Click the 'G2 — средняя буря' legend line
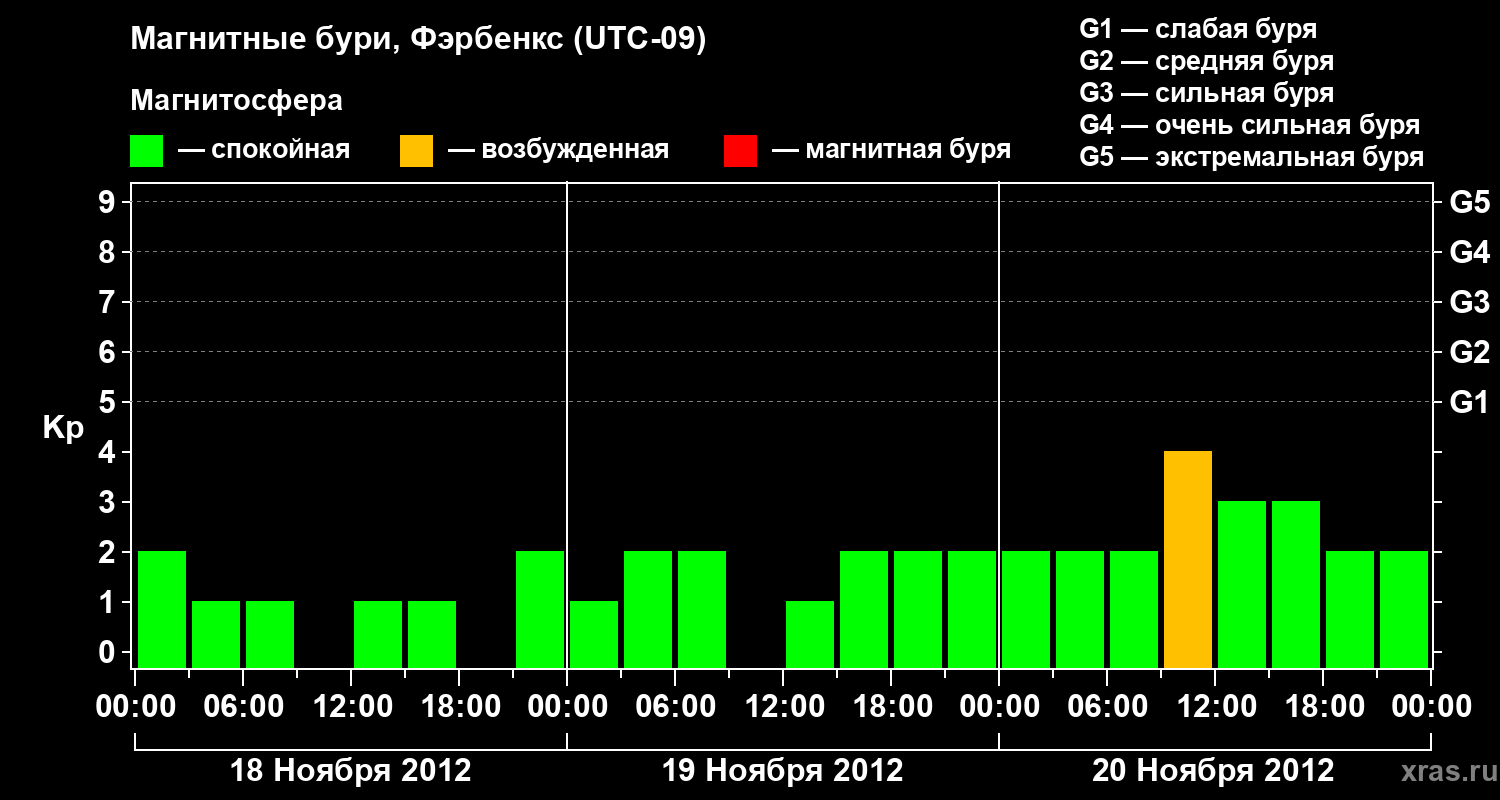This screenshot has width=1500, height=800. point(1206,61)
